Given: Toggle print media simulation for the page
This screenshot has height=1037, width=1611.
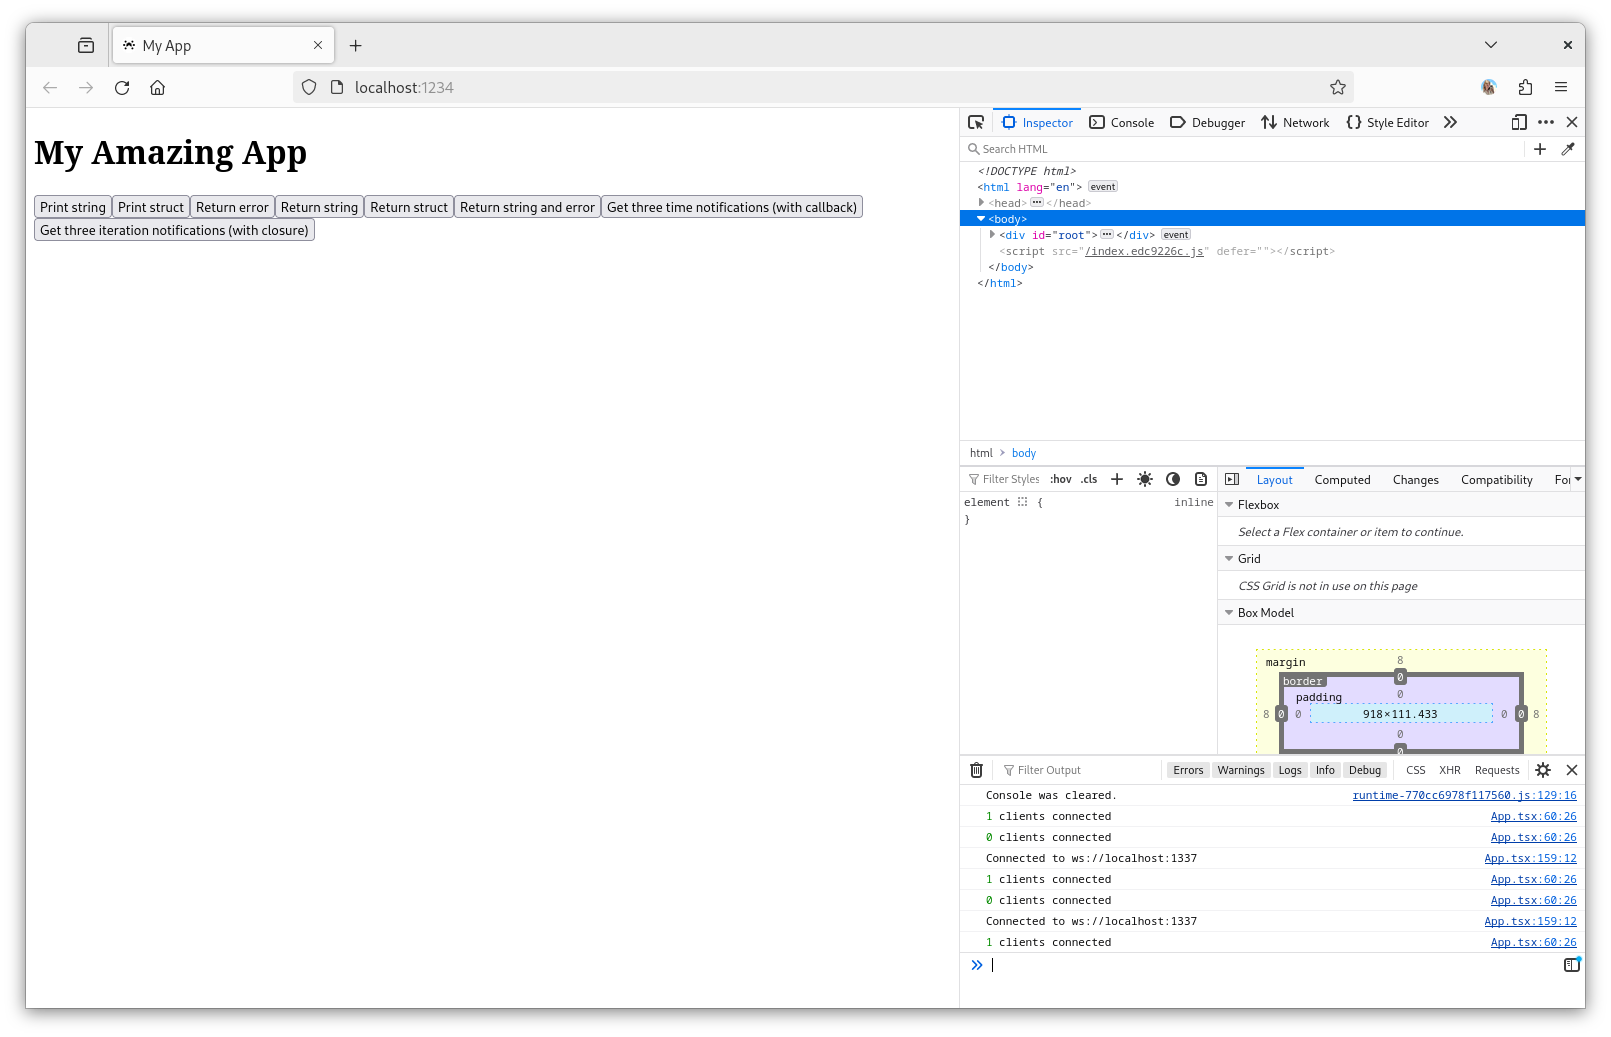Looking at the screenshot, I should pos(1201,479).
